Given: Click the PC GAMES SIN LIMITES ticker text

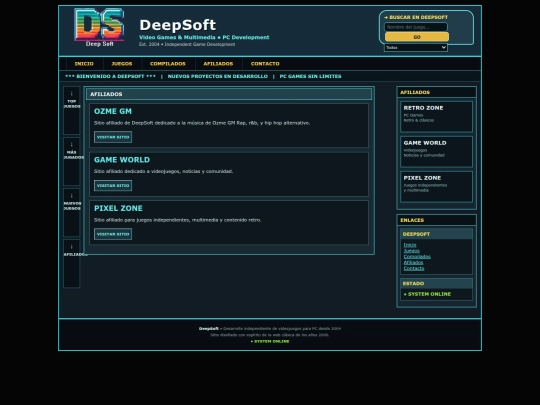Looking at the screenshot, I should coord(310,76).
